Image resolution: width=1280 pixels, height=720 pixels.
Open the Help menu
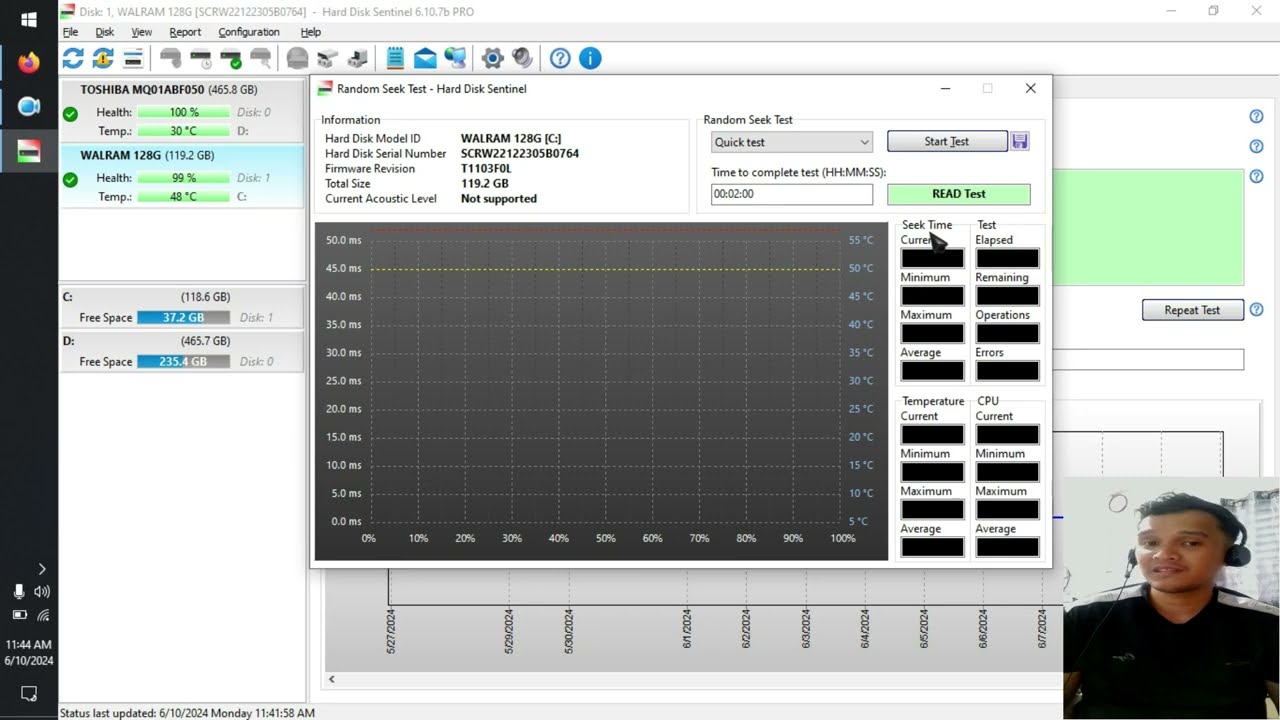(x=311, y=32)
